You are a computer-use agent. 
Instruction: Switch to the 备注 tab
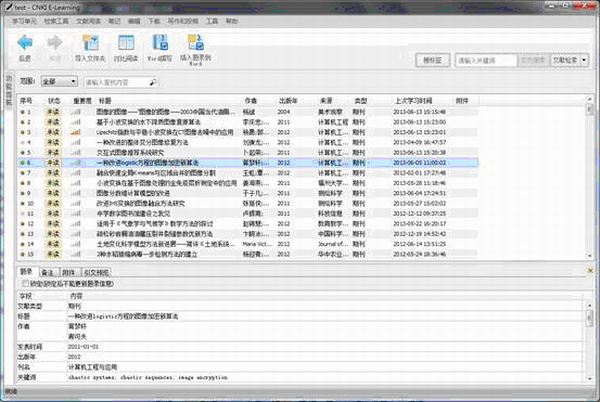pyautogui.click(x=48, y=271)
